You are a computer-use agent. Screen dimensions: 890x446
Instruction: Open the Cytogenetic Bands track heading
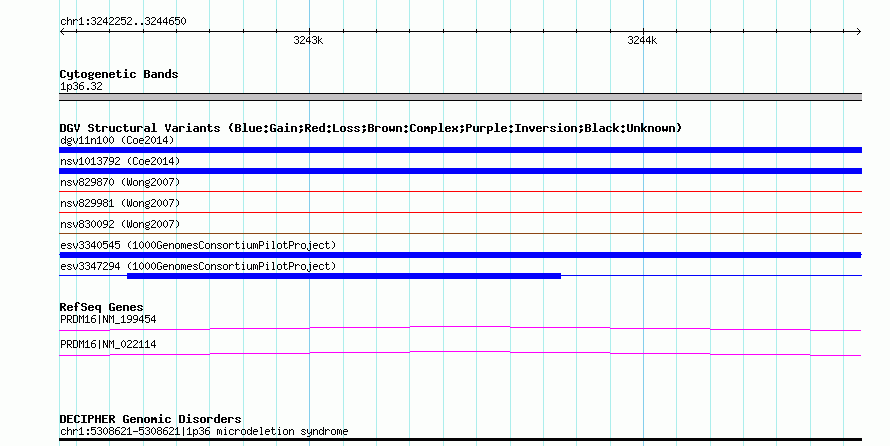pos(119,74)
